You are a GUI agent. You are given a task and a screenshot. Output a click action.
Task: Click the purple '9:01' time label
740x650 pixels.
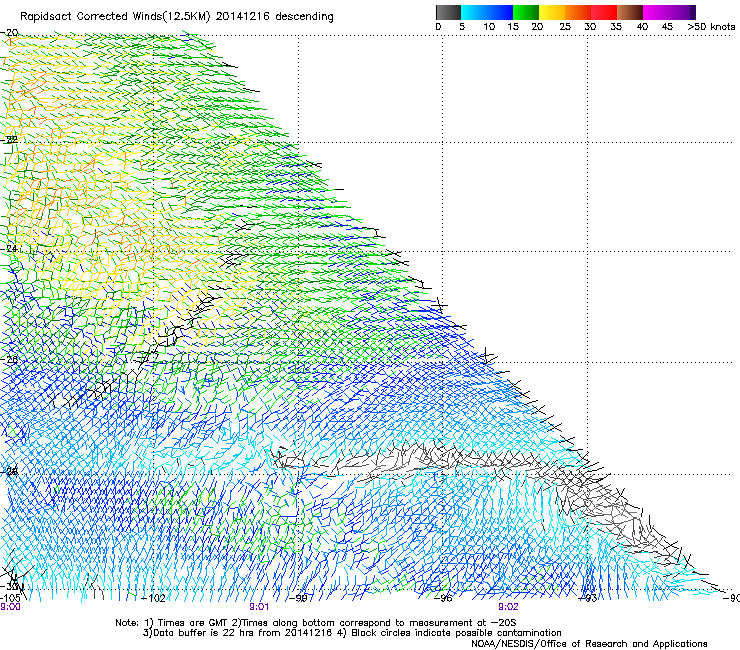259,607
